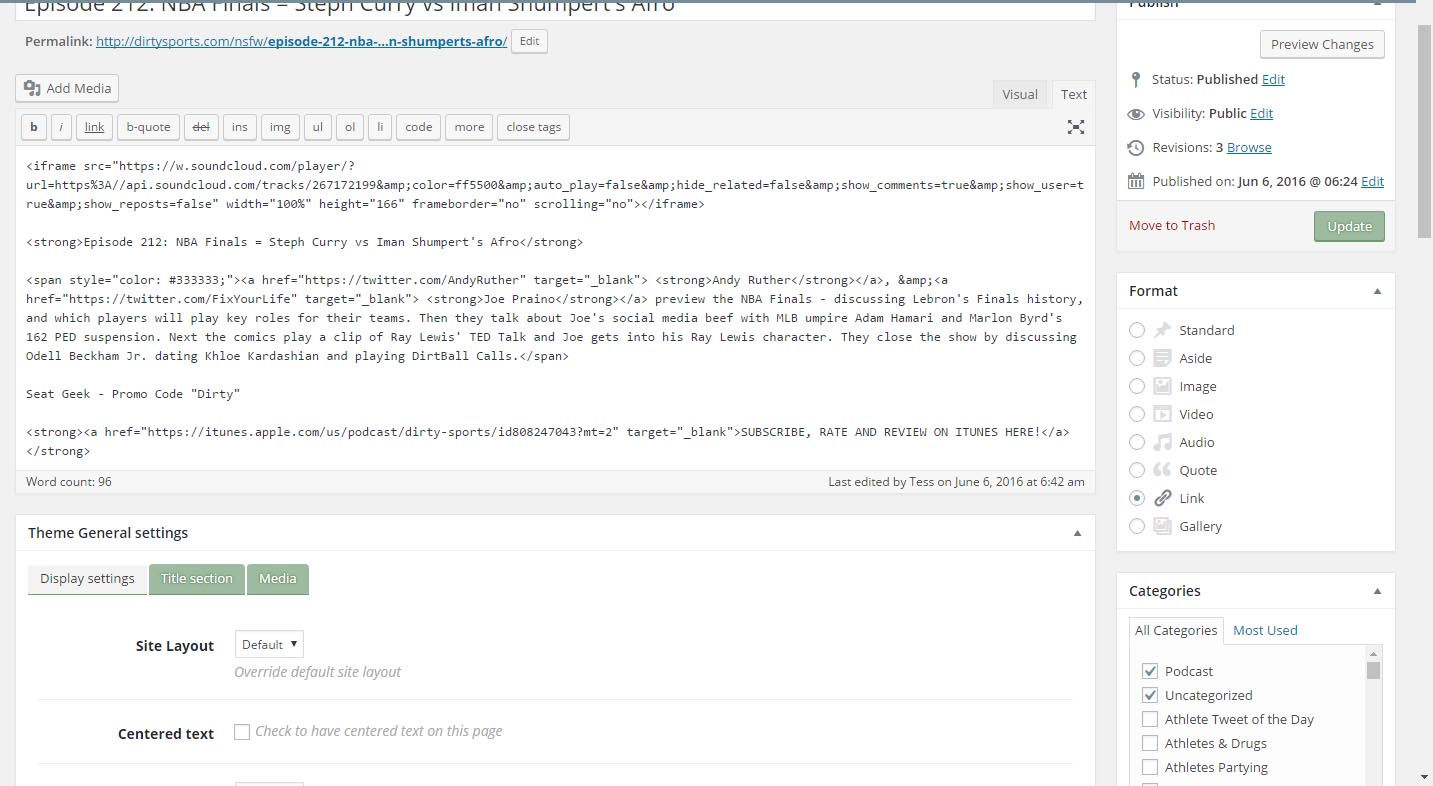Select the Audio post format radio button

point(1137,442)
